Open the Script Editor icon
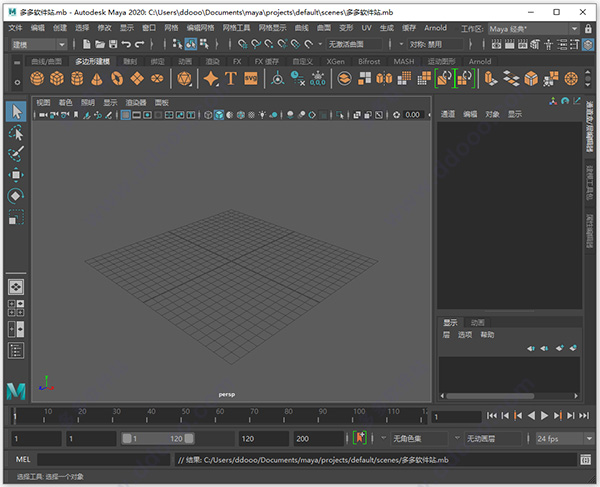600x487 pixels. tap(586, 459)
